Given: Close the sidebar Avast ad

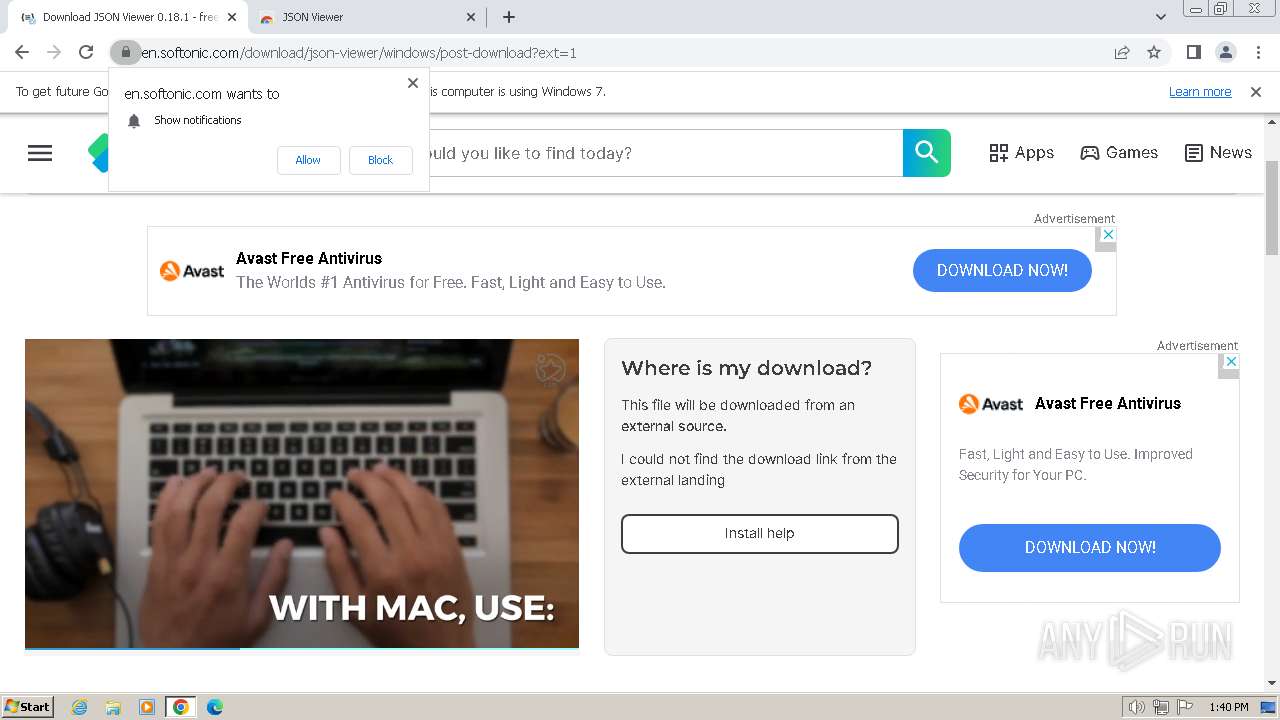Looking at the screenshot, I should coord(1230,362).
